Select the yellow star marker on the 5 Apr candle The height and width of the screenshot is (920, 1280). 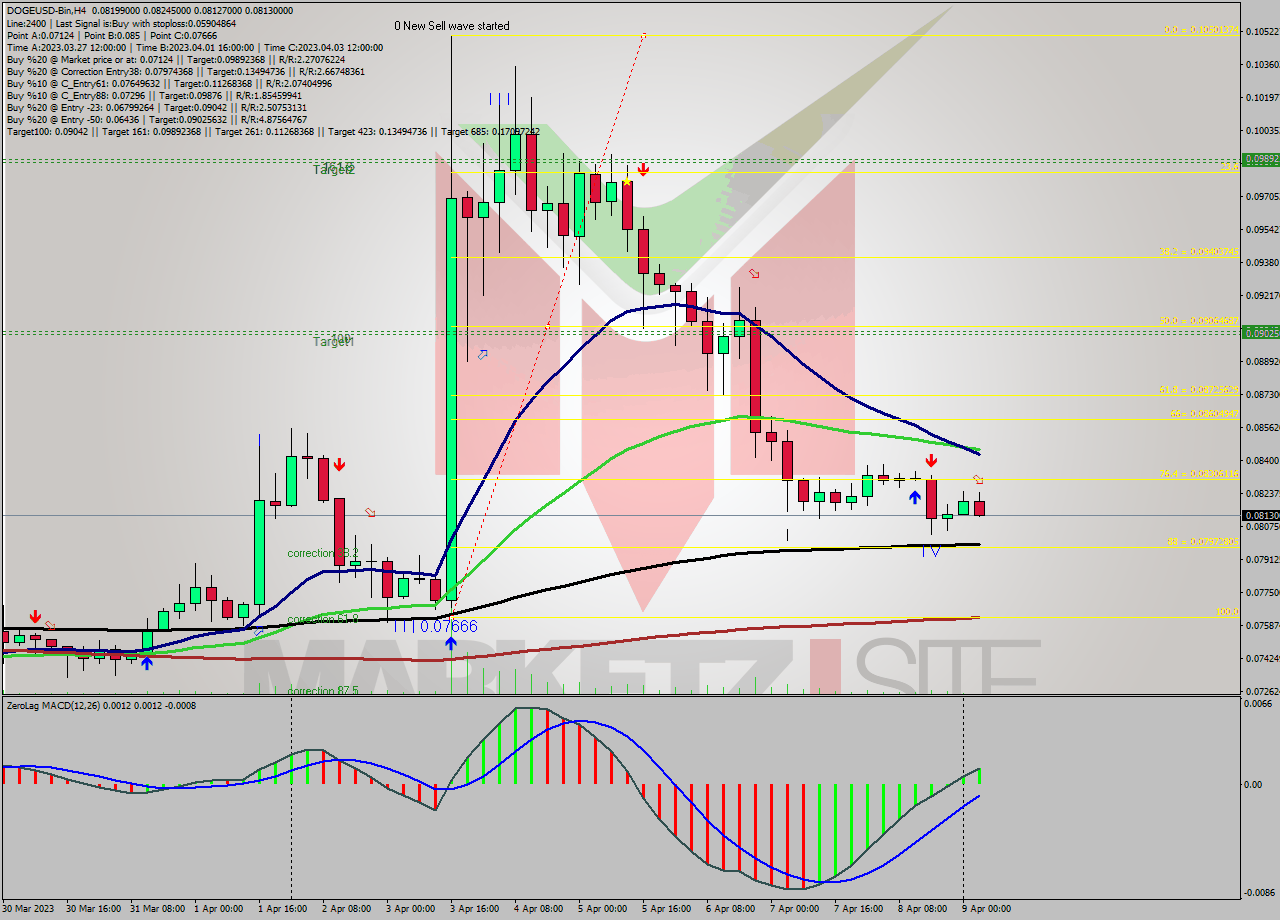point(627,181)
